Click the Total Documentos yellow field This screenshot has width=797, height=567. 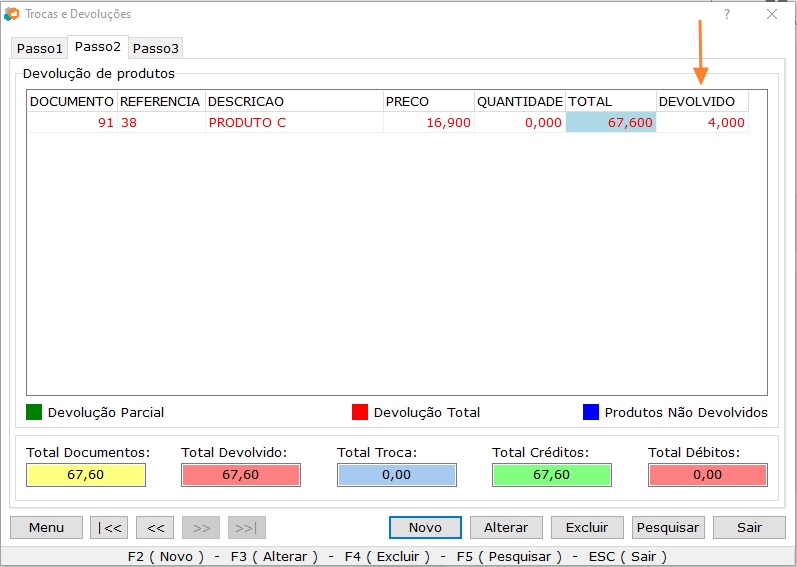[86, 475]
